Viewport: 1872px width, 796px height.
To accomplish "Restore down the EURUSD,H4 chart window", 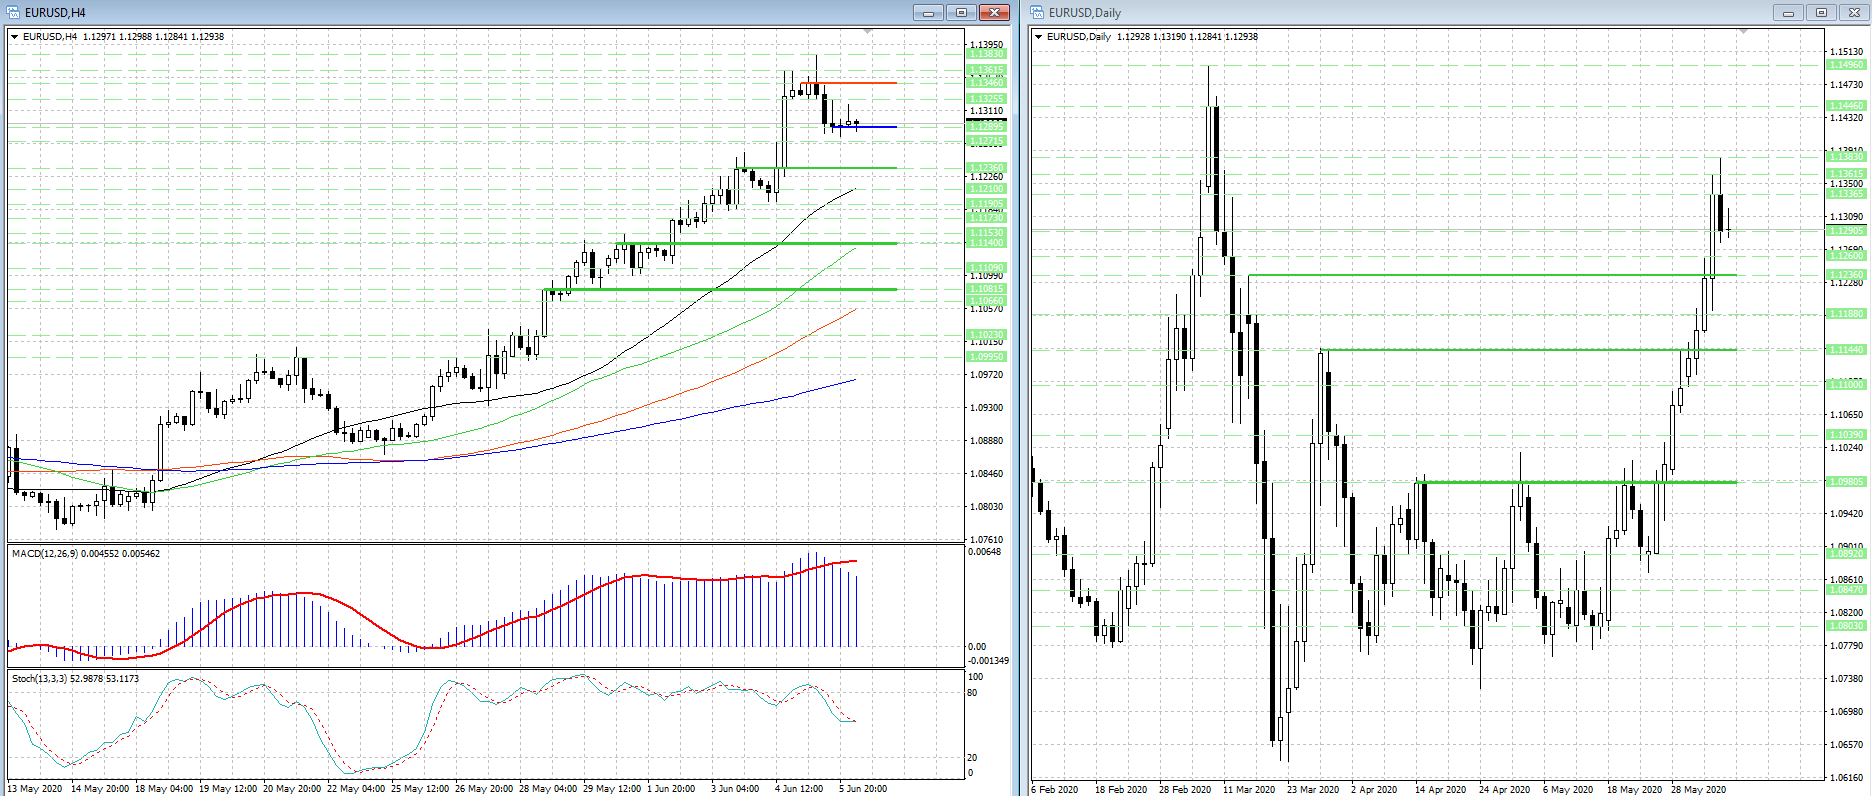I will (x=961, y=13).
